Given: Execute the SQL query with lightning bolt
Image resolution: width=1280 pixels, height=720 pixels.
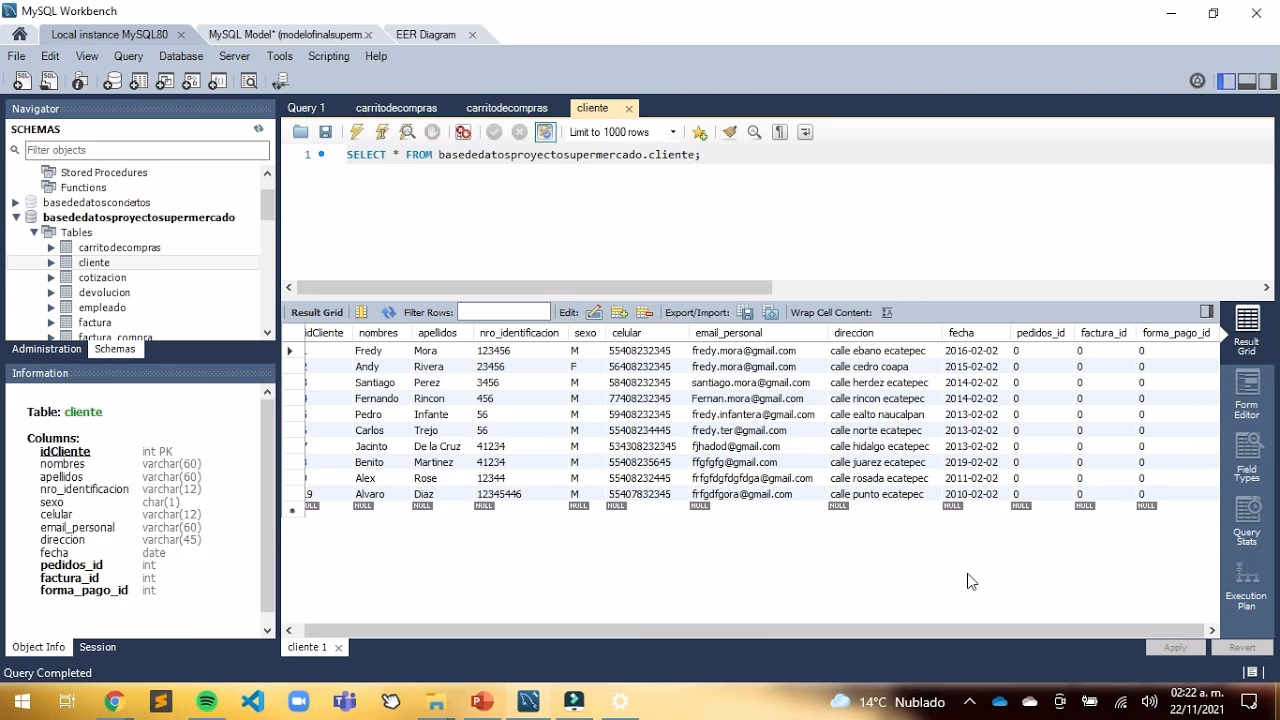Looking at the screenshot, I should [x=357, y=132].
